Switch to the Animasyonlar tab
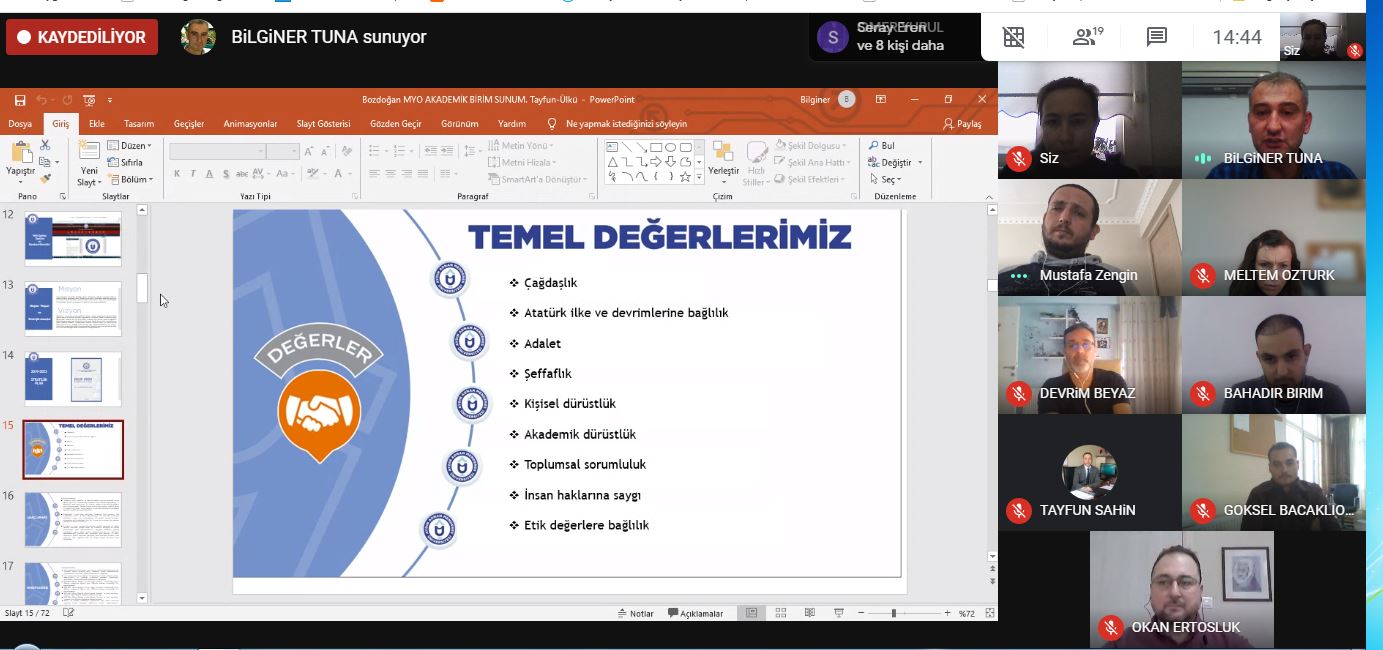Viewport: 1383px width, 650px height. (250, 124)
